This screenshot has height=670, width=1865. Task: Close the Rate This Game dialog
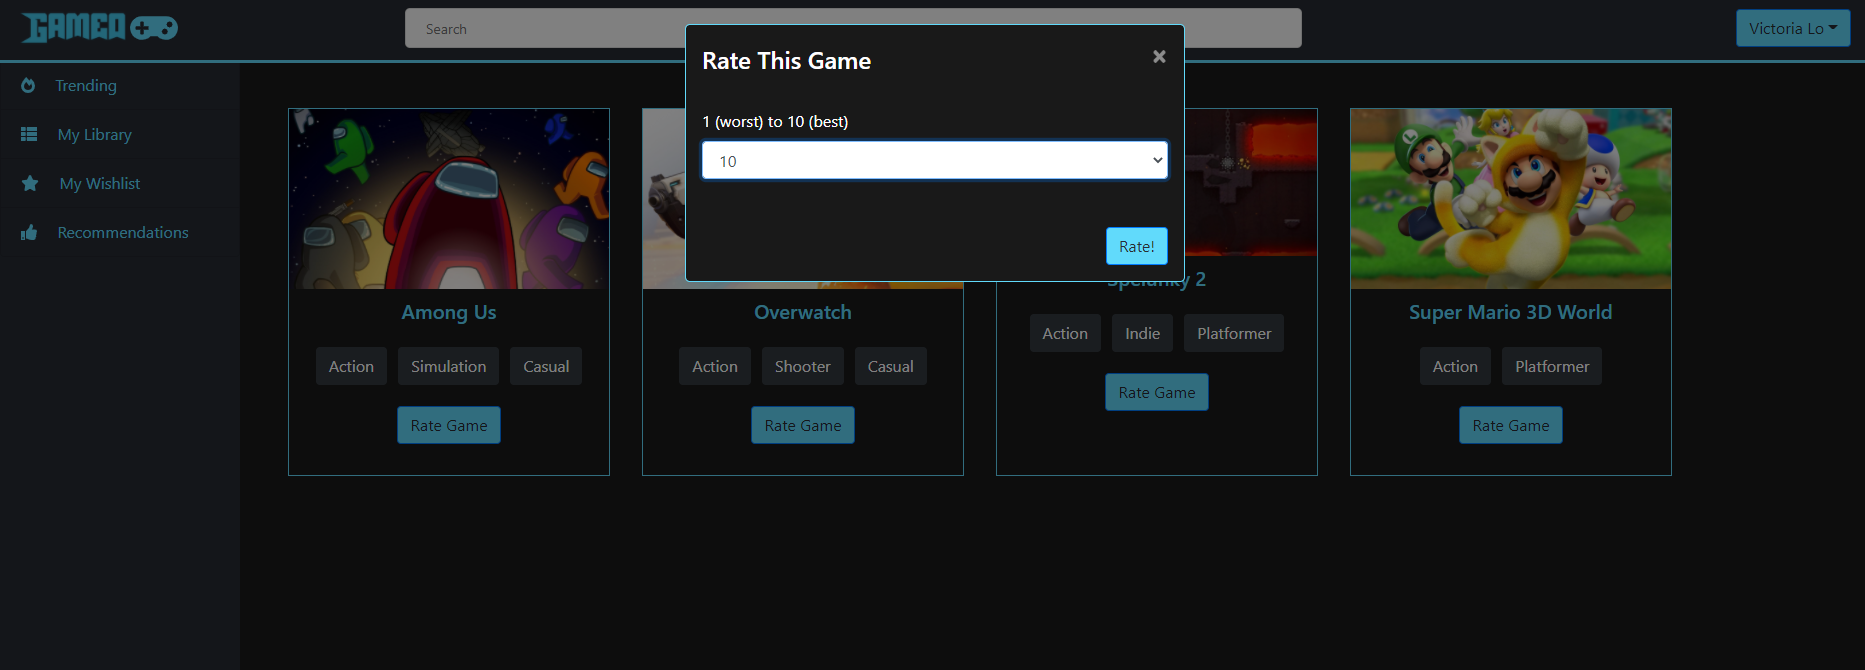[x=1159, y=57]
